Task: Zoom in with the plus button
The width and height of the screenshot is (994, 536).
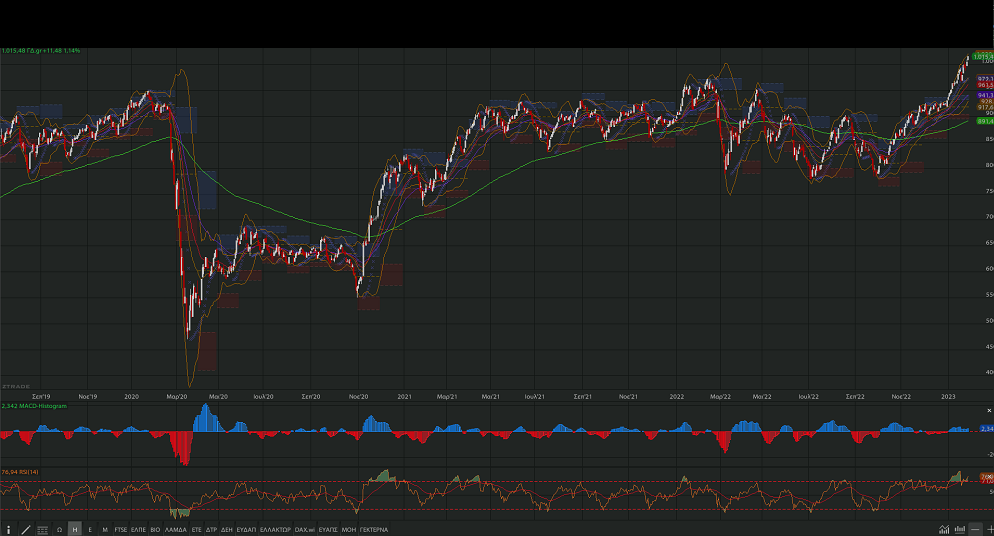Action: coord(990,530)
